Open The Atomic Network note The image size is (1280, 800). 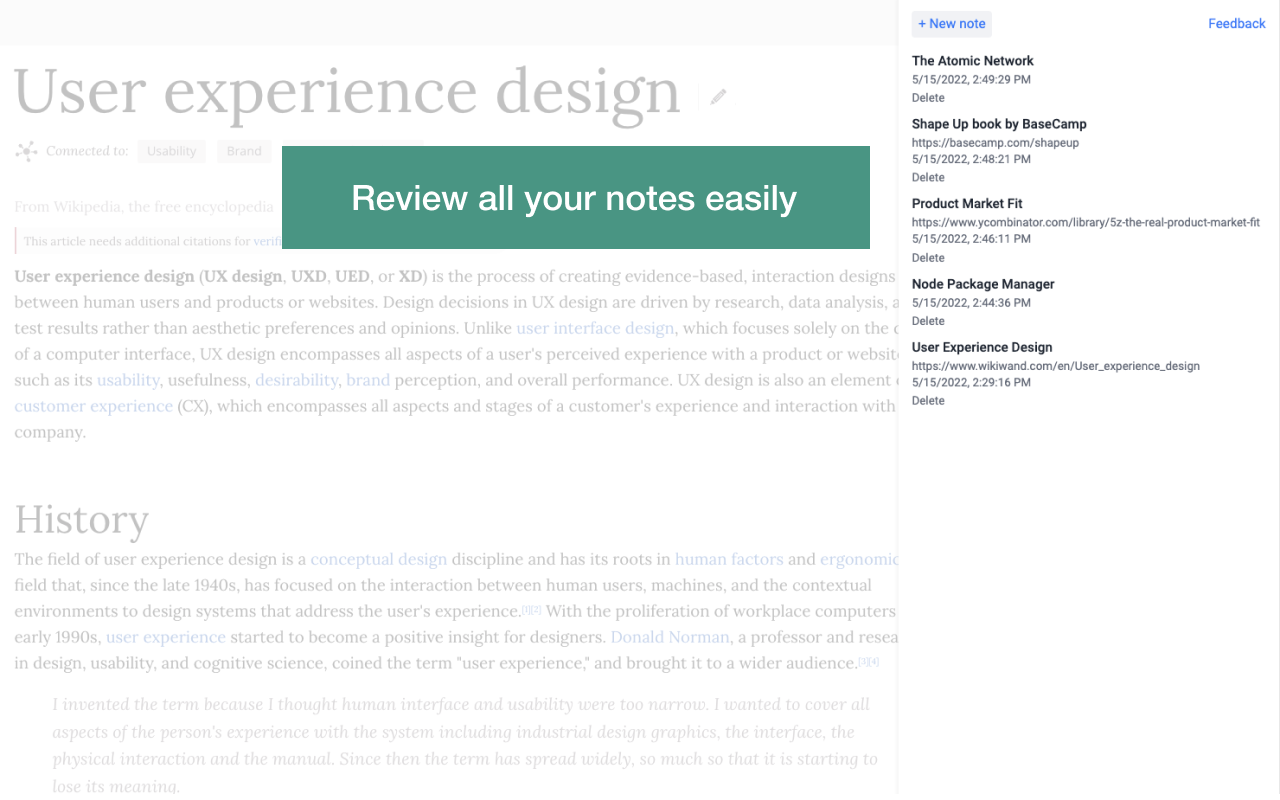(972, 61)
